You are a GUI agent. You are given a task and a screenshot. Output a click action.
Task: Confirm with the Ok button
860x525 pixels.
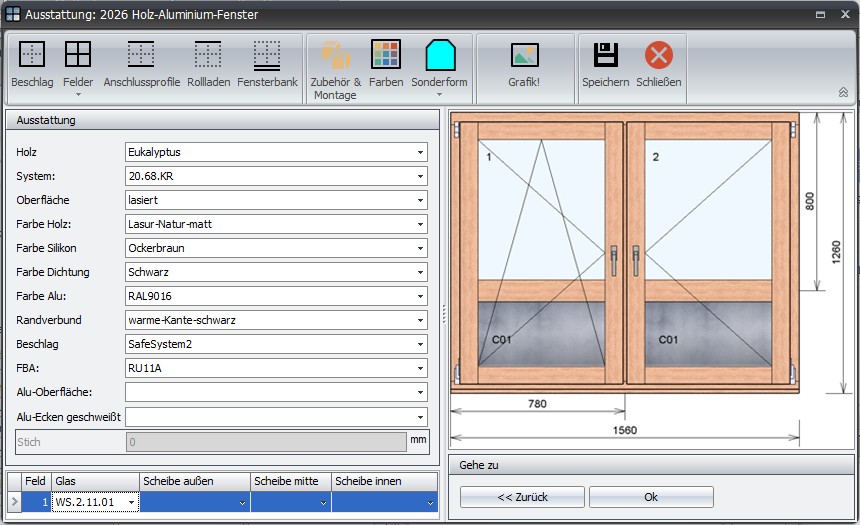(651, 497)
